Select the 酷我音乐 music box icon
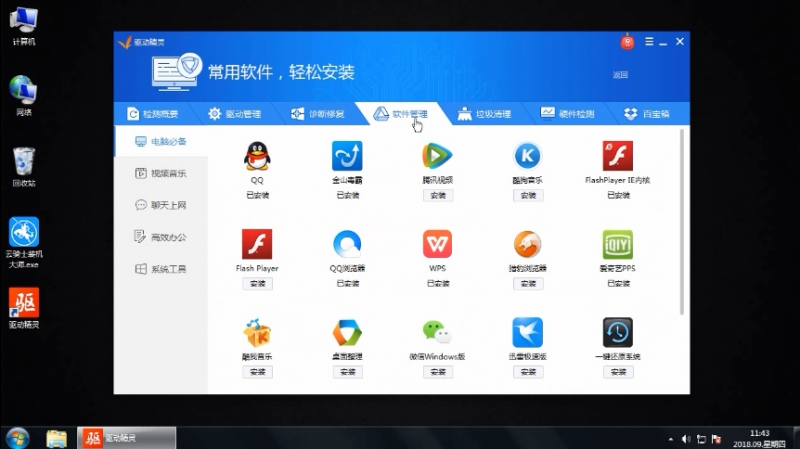Image resolution: width=800 pixels, height=449 pixels. pos(257,333)
